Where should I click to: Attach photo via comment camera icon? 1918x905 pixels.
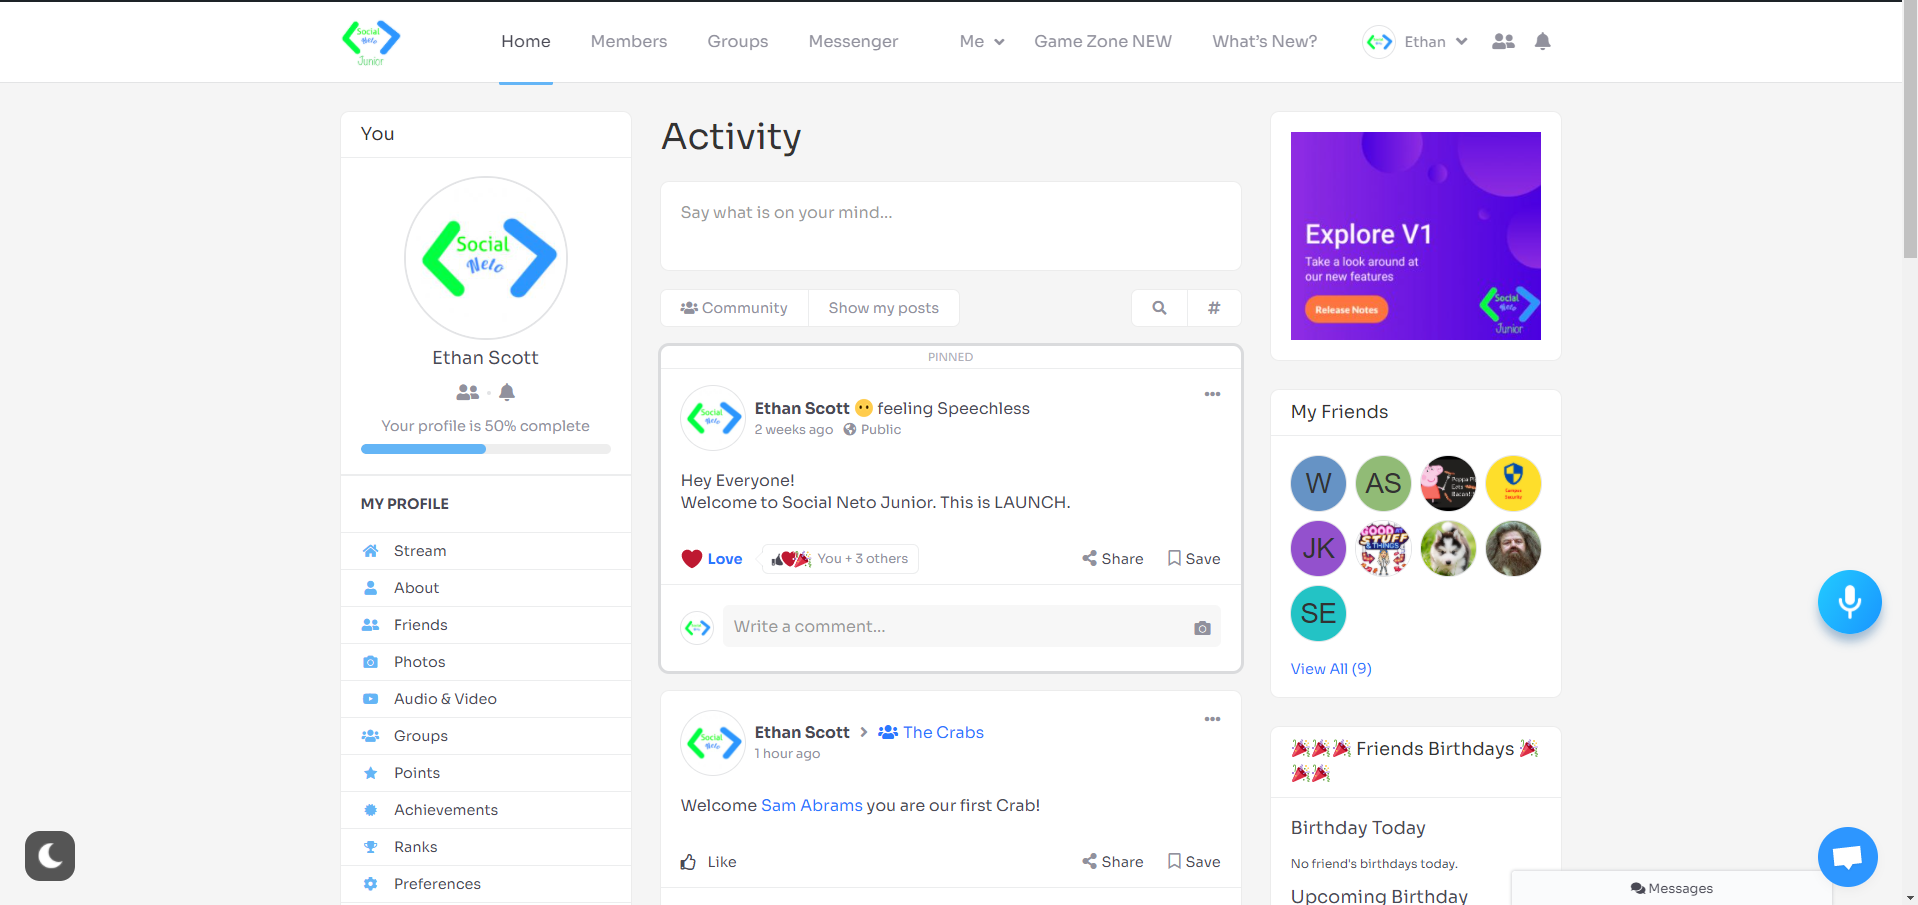pyautogui.click(x=1202, y=627)
